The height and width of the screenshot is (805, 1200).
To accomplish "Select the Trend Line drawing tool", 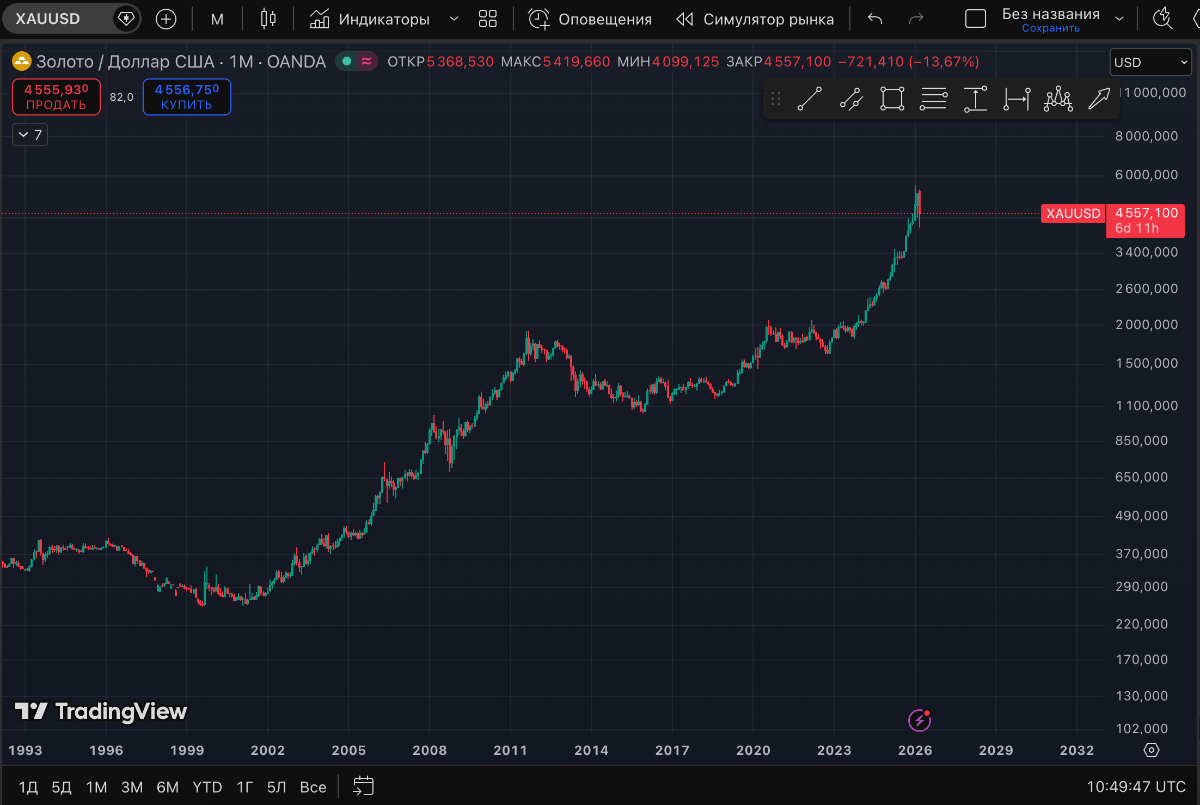I will click(810, 98).
